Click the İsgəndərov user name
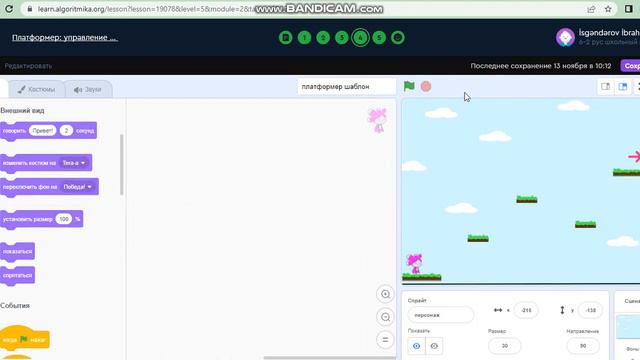Image resolution: width=640 pixels, height=360 pixels. coord(609,33)
